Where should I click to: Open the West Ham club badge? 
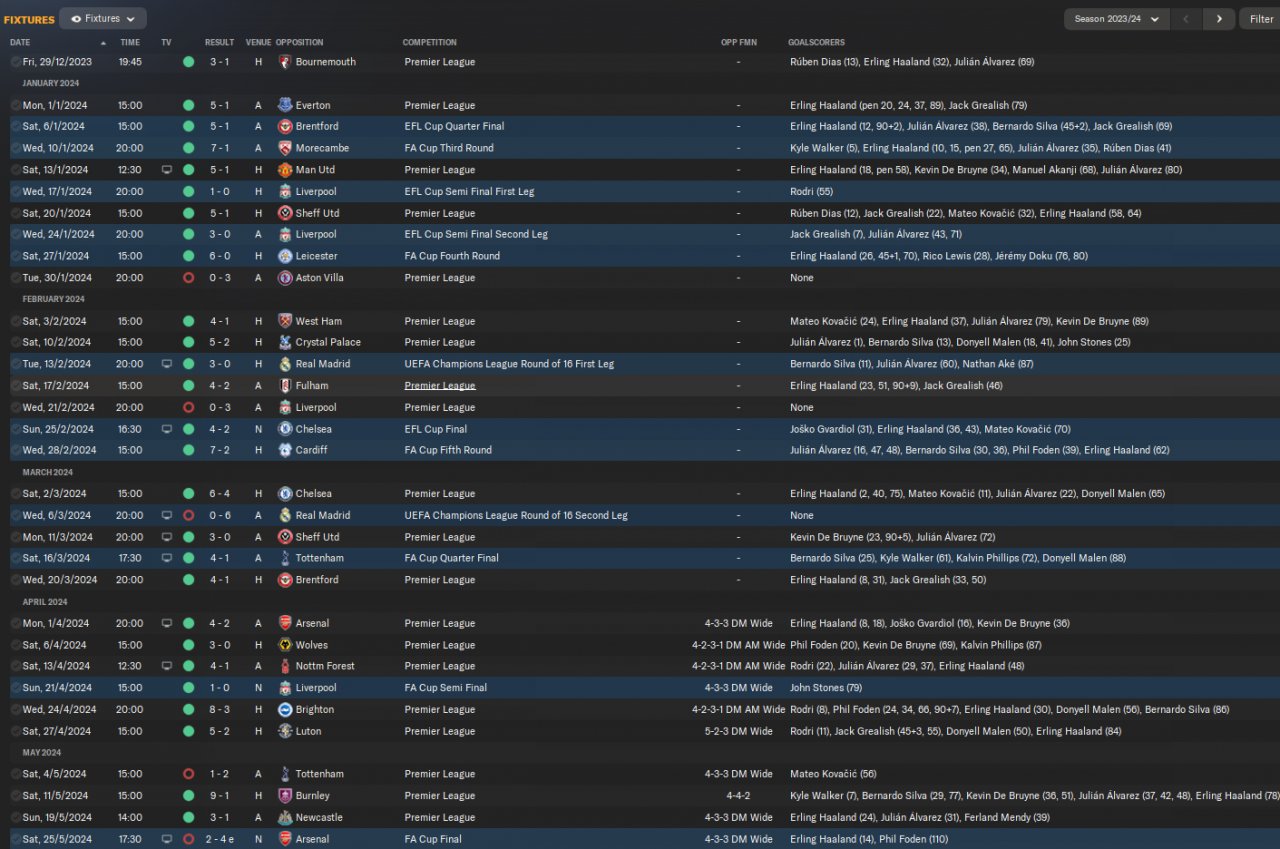285,321
